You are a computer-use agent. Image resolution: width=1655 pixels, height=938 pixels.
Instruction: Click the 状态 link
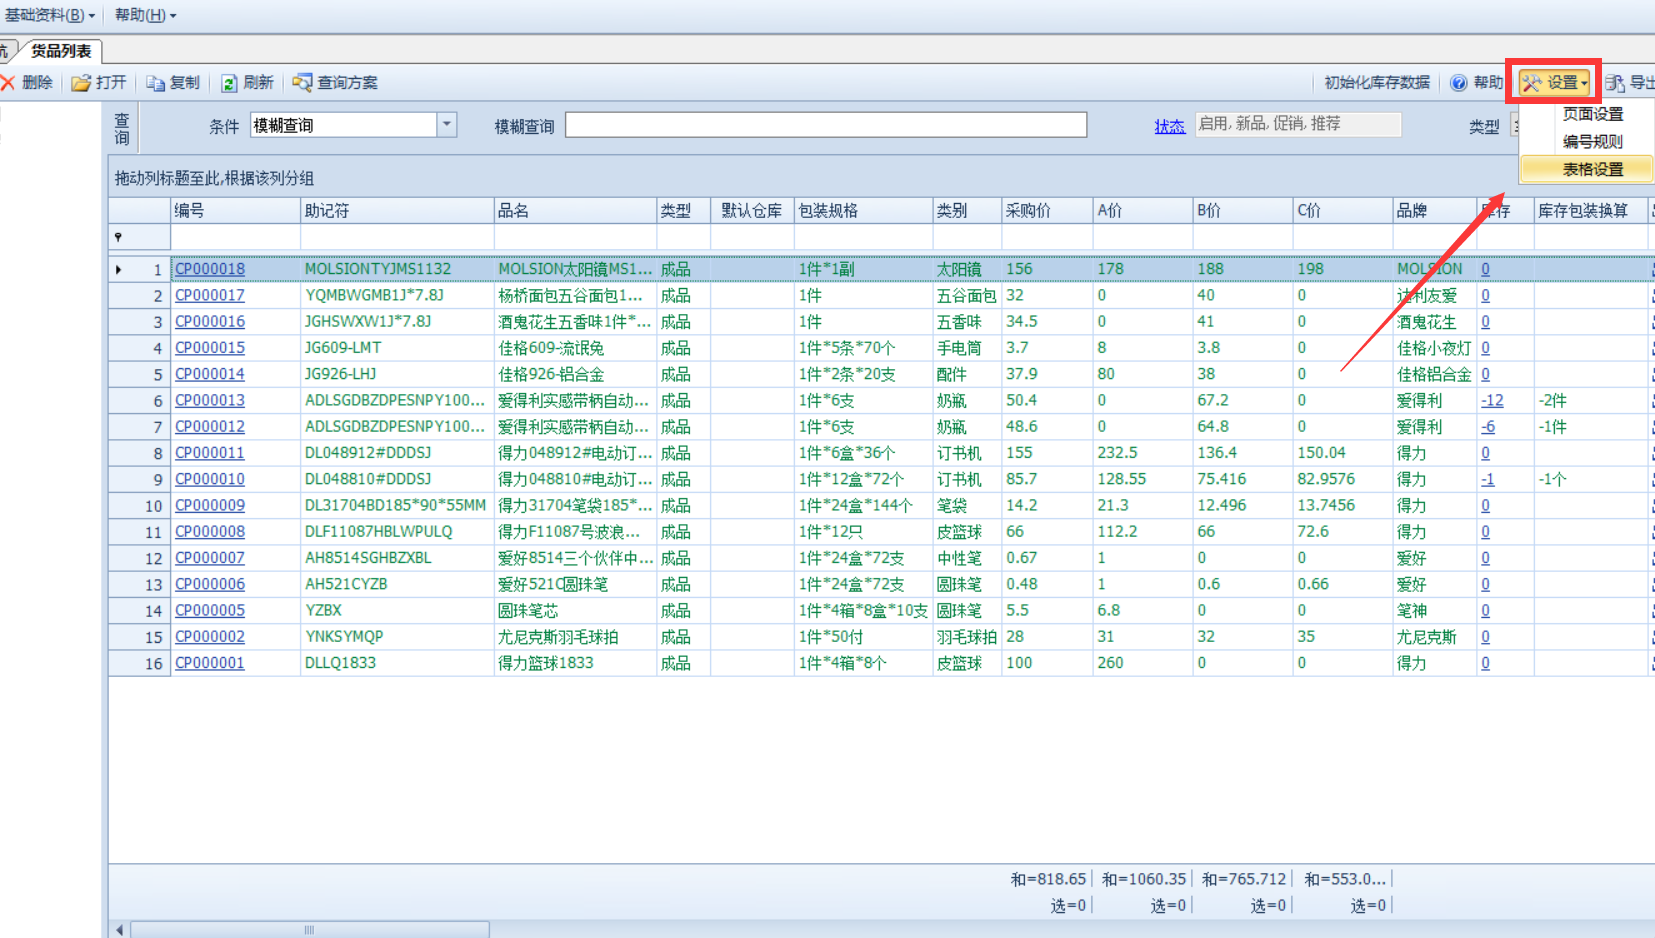click(1169, 126)
